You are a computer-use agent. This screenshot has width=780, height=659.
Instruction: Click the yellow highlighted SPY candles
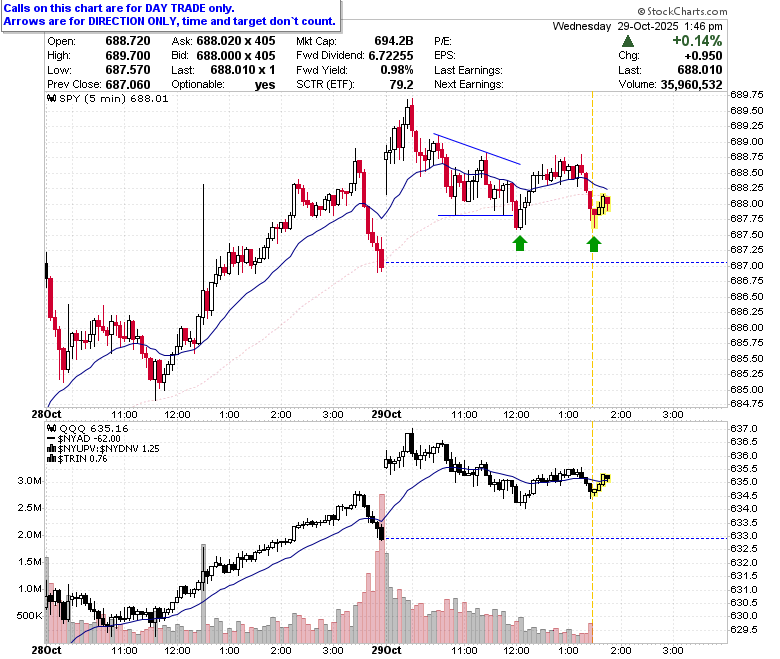pos(601,211)
